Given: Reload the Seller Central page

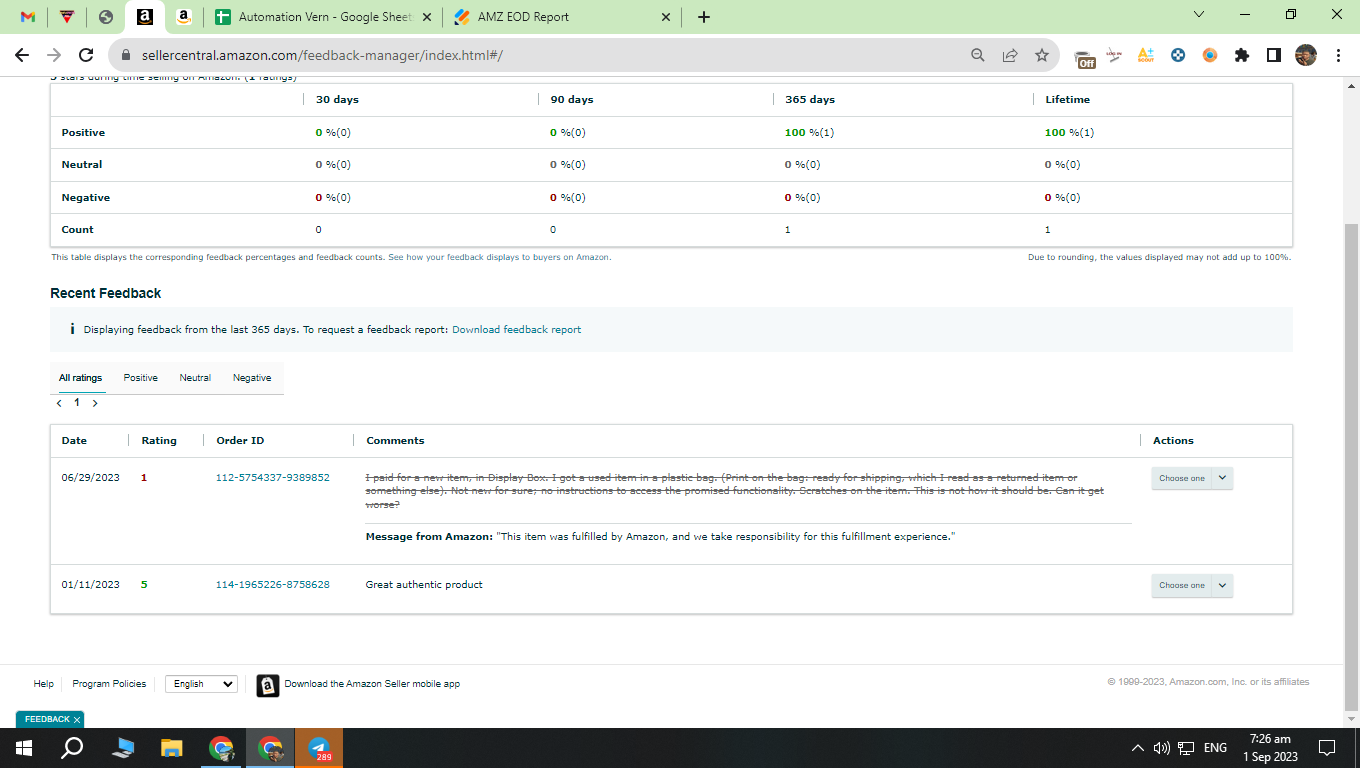Looking at the screenshot, I should 86,55.
